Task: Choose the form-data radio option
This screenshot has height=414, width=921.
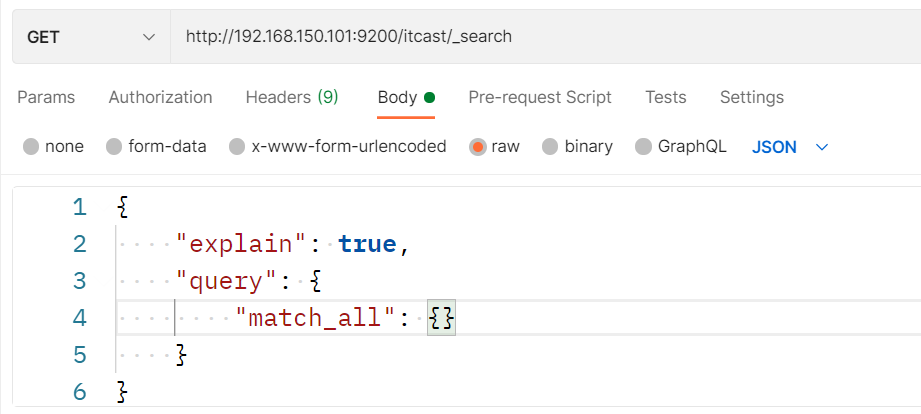Action: tap(114, 147)
